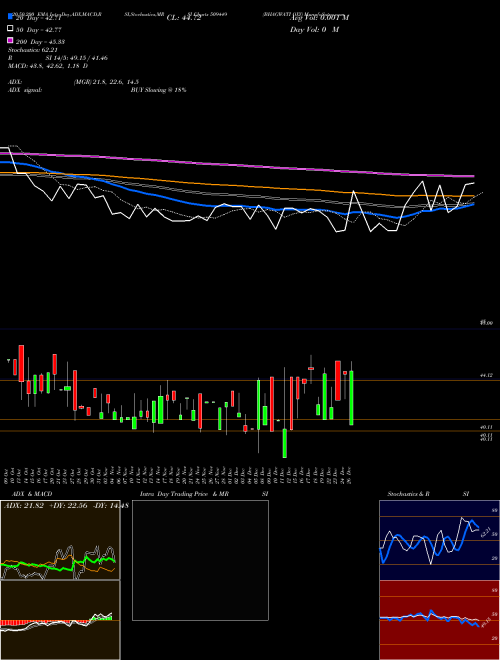Image resolution: width=500 pixels, height=660 pixels.
Task: Click the price axis label at top right
Action: (487, 323)
